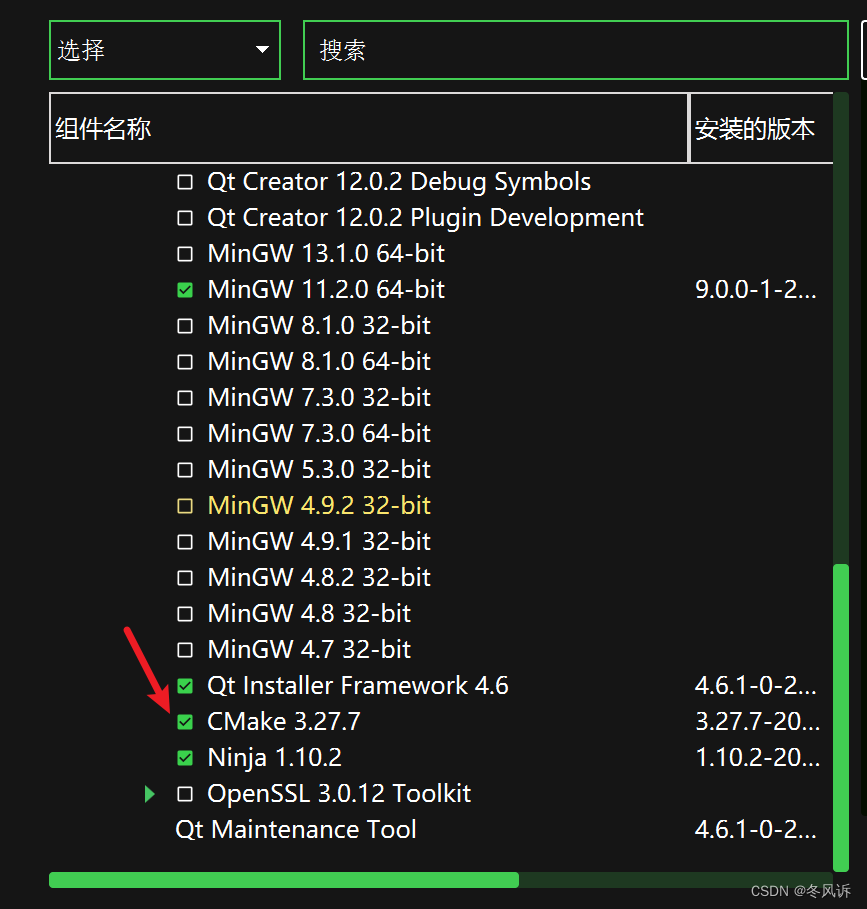This screenshot has height=909, width=867.
Task: Expand the OpenSSL 3.0.12 Toolkit entry
Action: 149,793
